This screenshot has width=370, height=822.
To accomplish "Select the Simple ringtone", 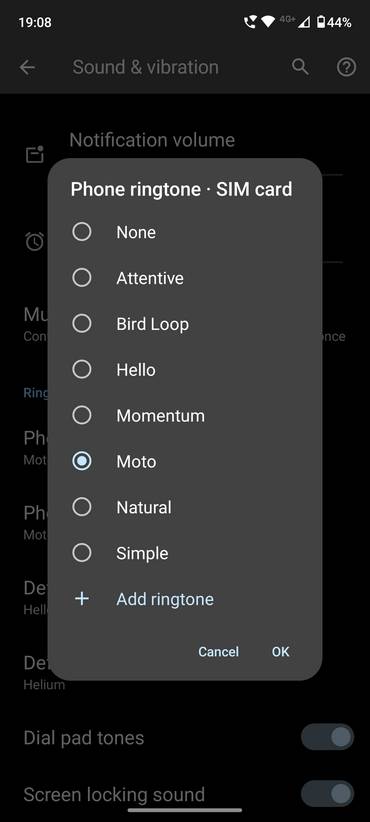I will (x=184, y=553).
